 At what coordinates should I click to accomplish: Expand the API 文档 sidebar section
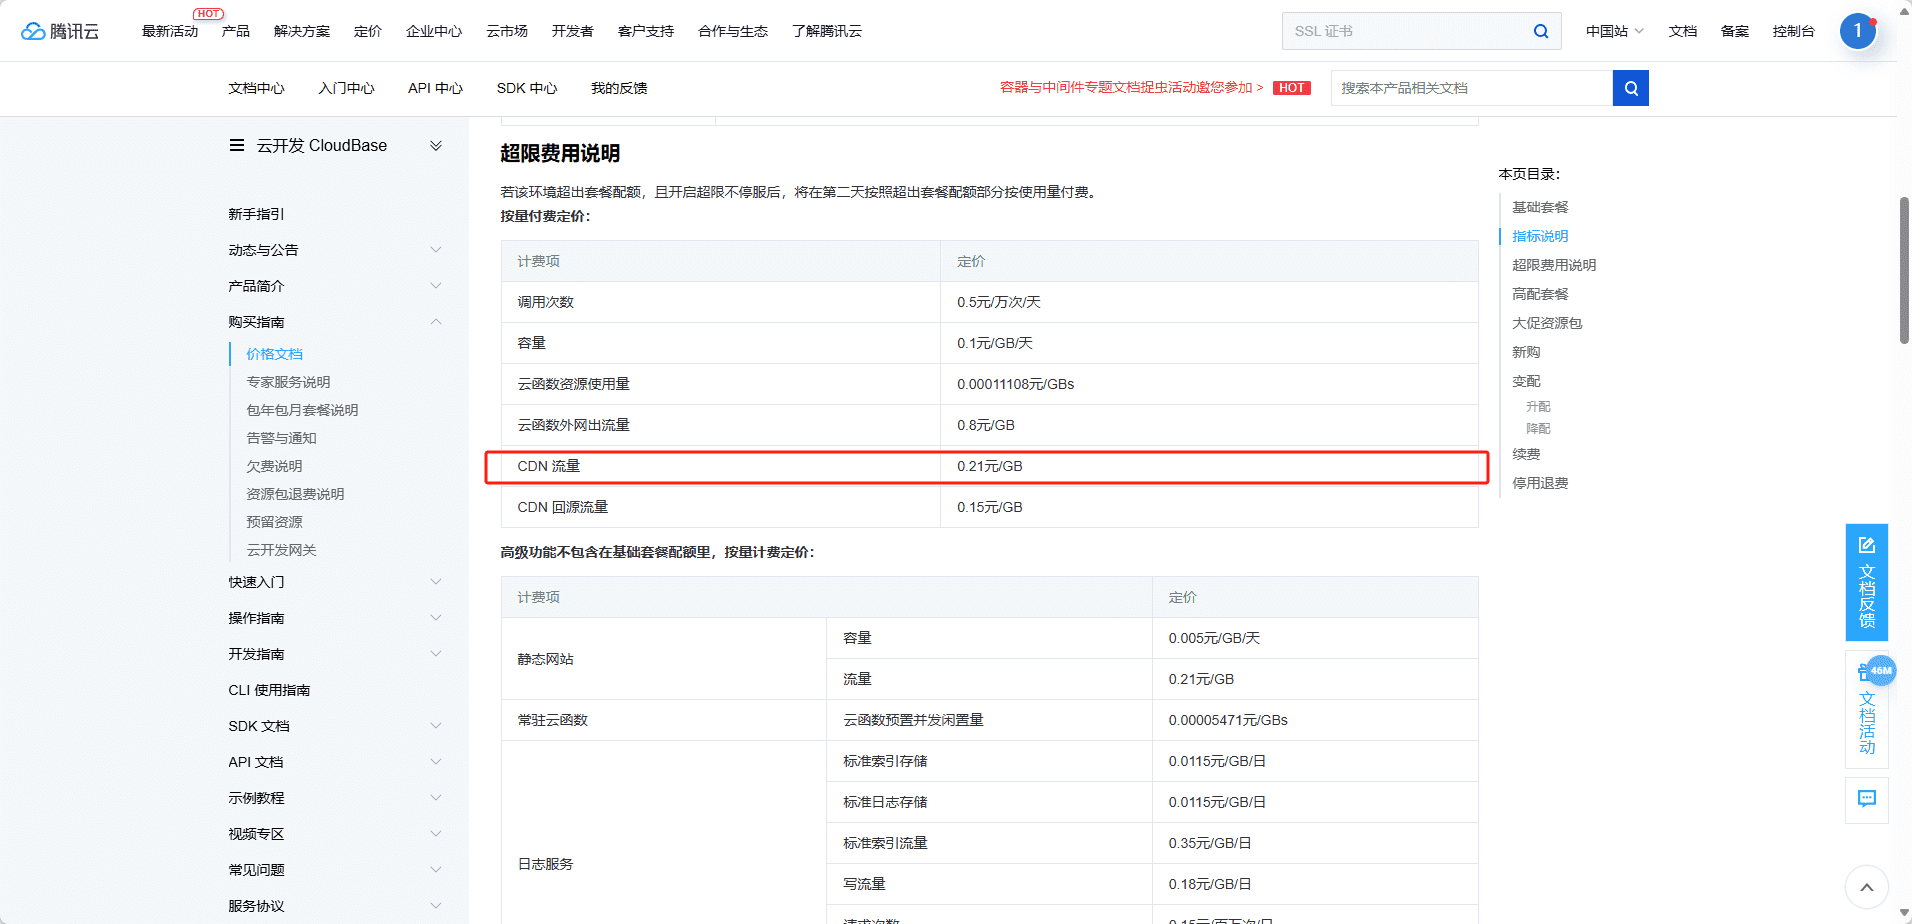click(x=436, y=762)
